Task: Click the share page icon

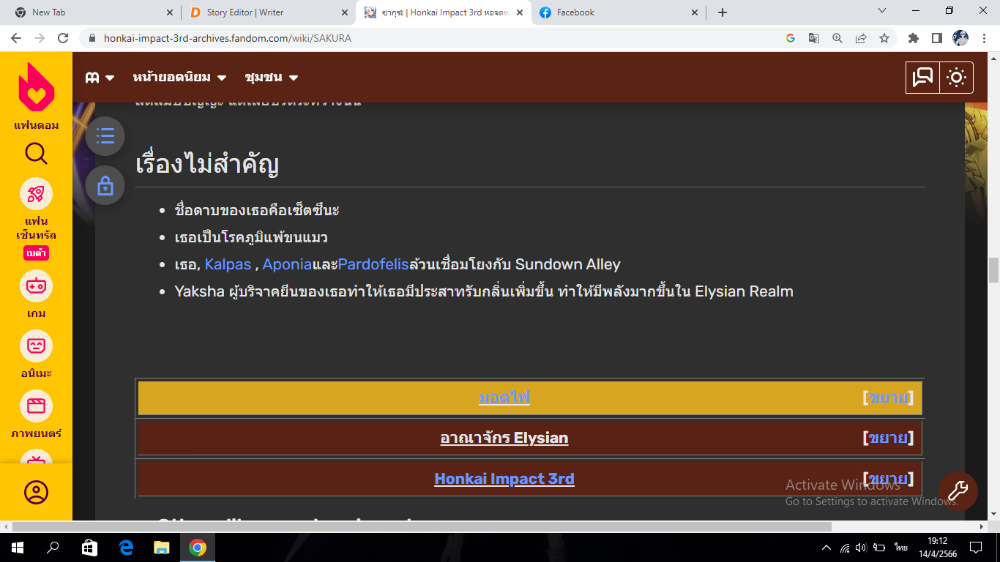Action: click(x=861, y=38)
